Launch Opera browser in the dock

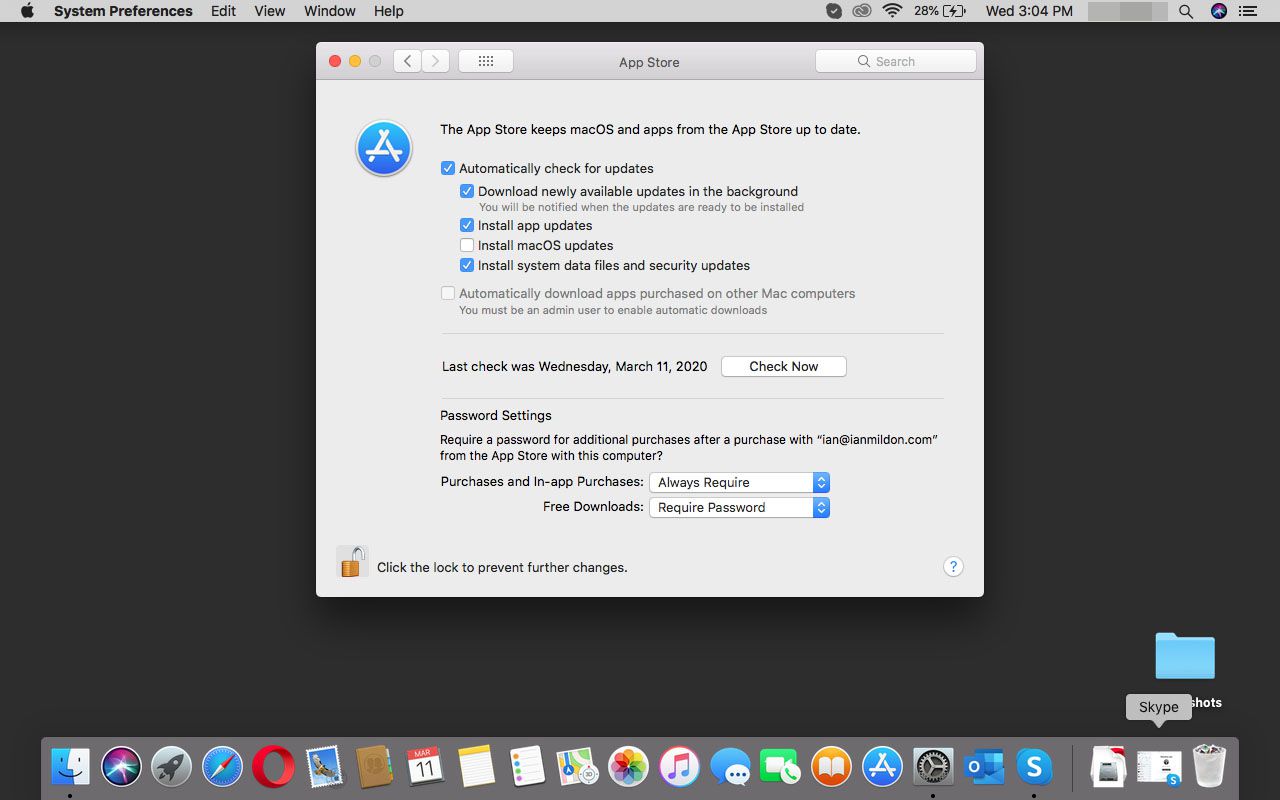coord(273,767)
